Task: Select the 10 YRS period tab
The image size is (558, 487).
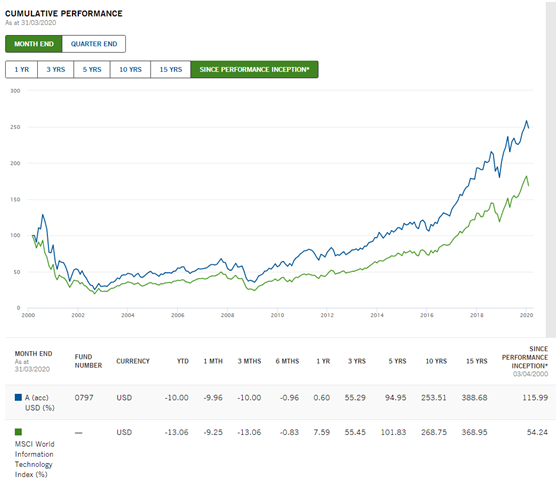Action: tap(130, 69)
